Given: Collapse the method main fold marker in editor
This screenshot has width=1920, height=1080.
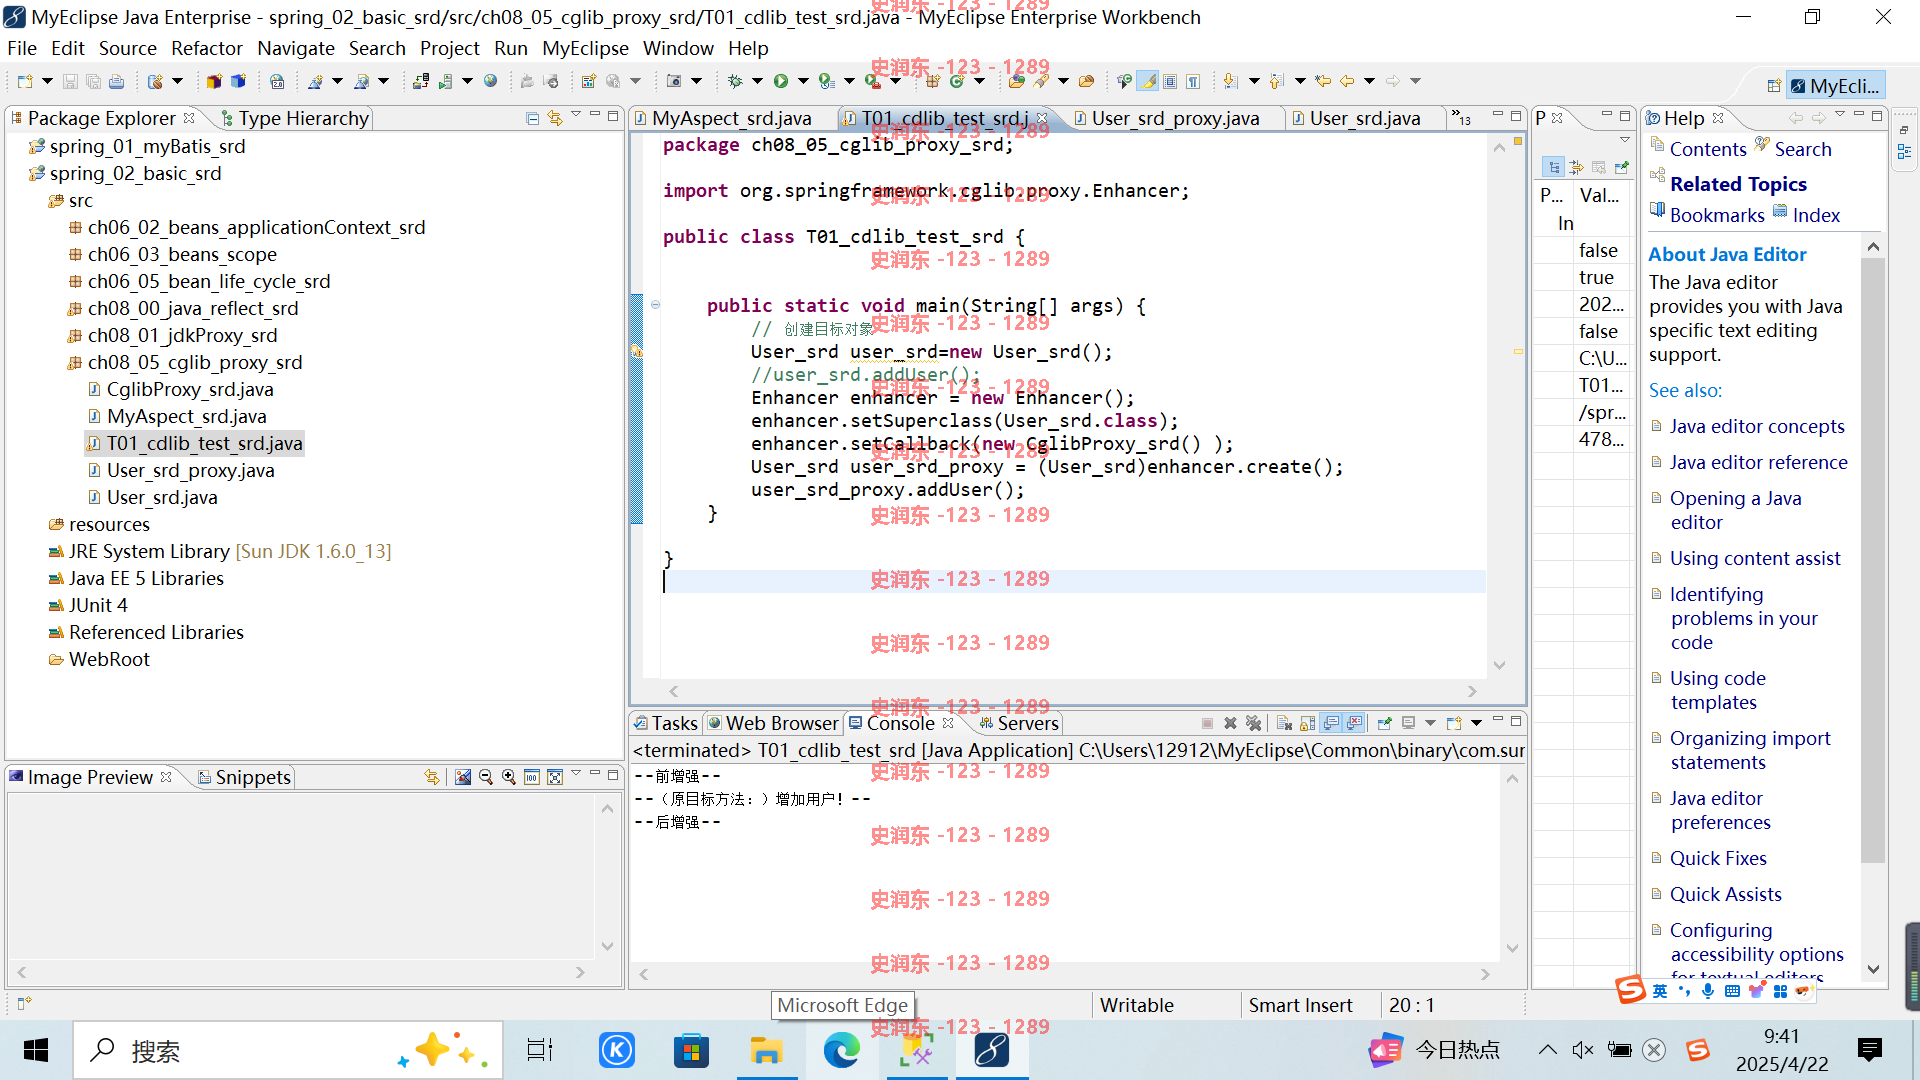Looking at the screenshot, I should (x=655, y=305).
